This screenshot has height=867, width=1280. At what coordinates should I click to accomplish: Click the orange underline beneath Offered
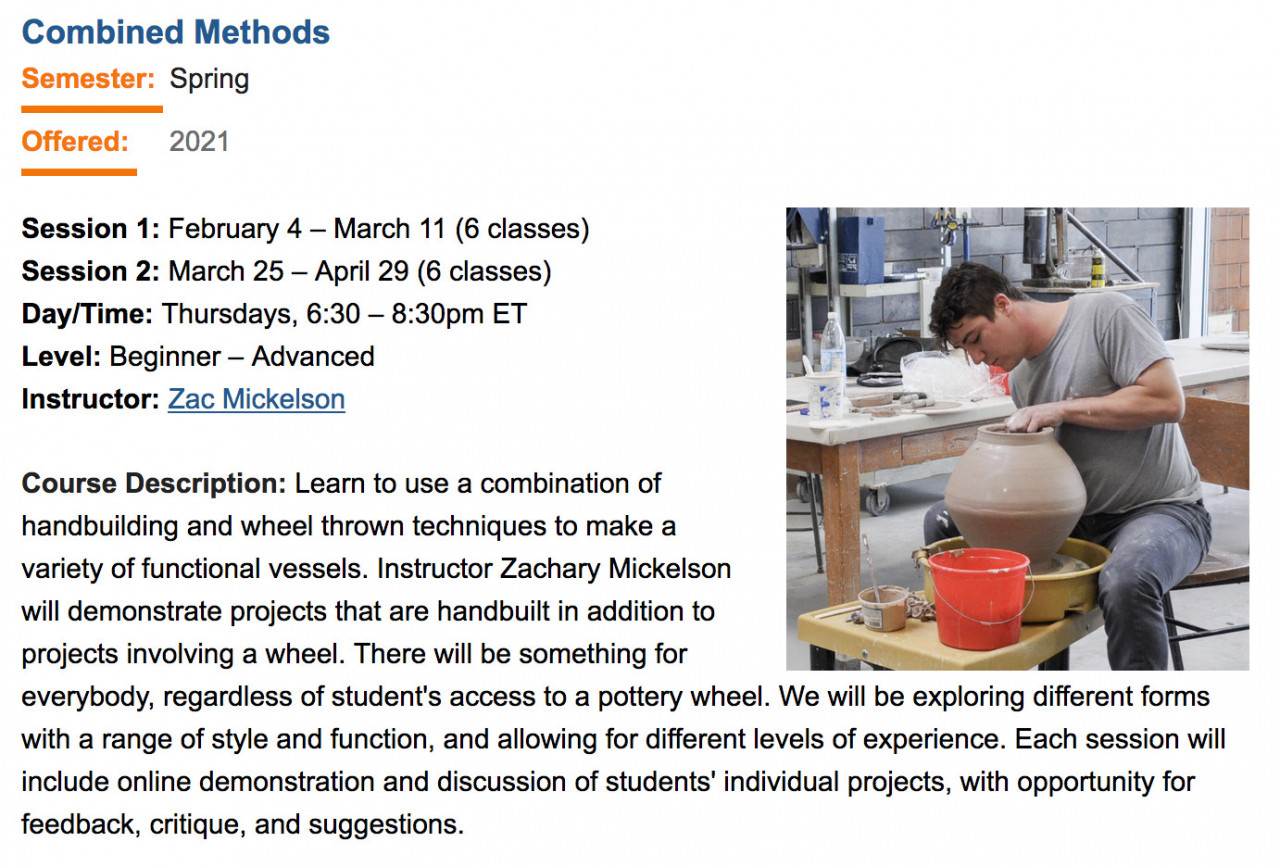click(x=79, y=172)
